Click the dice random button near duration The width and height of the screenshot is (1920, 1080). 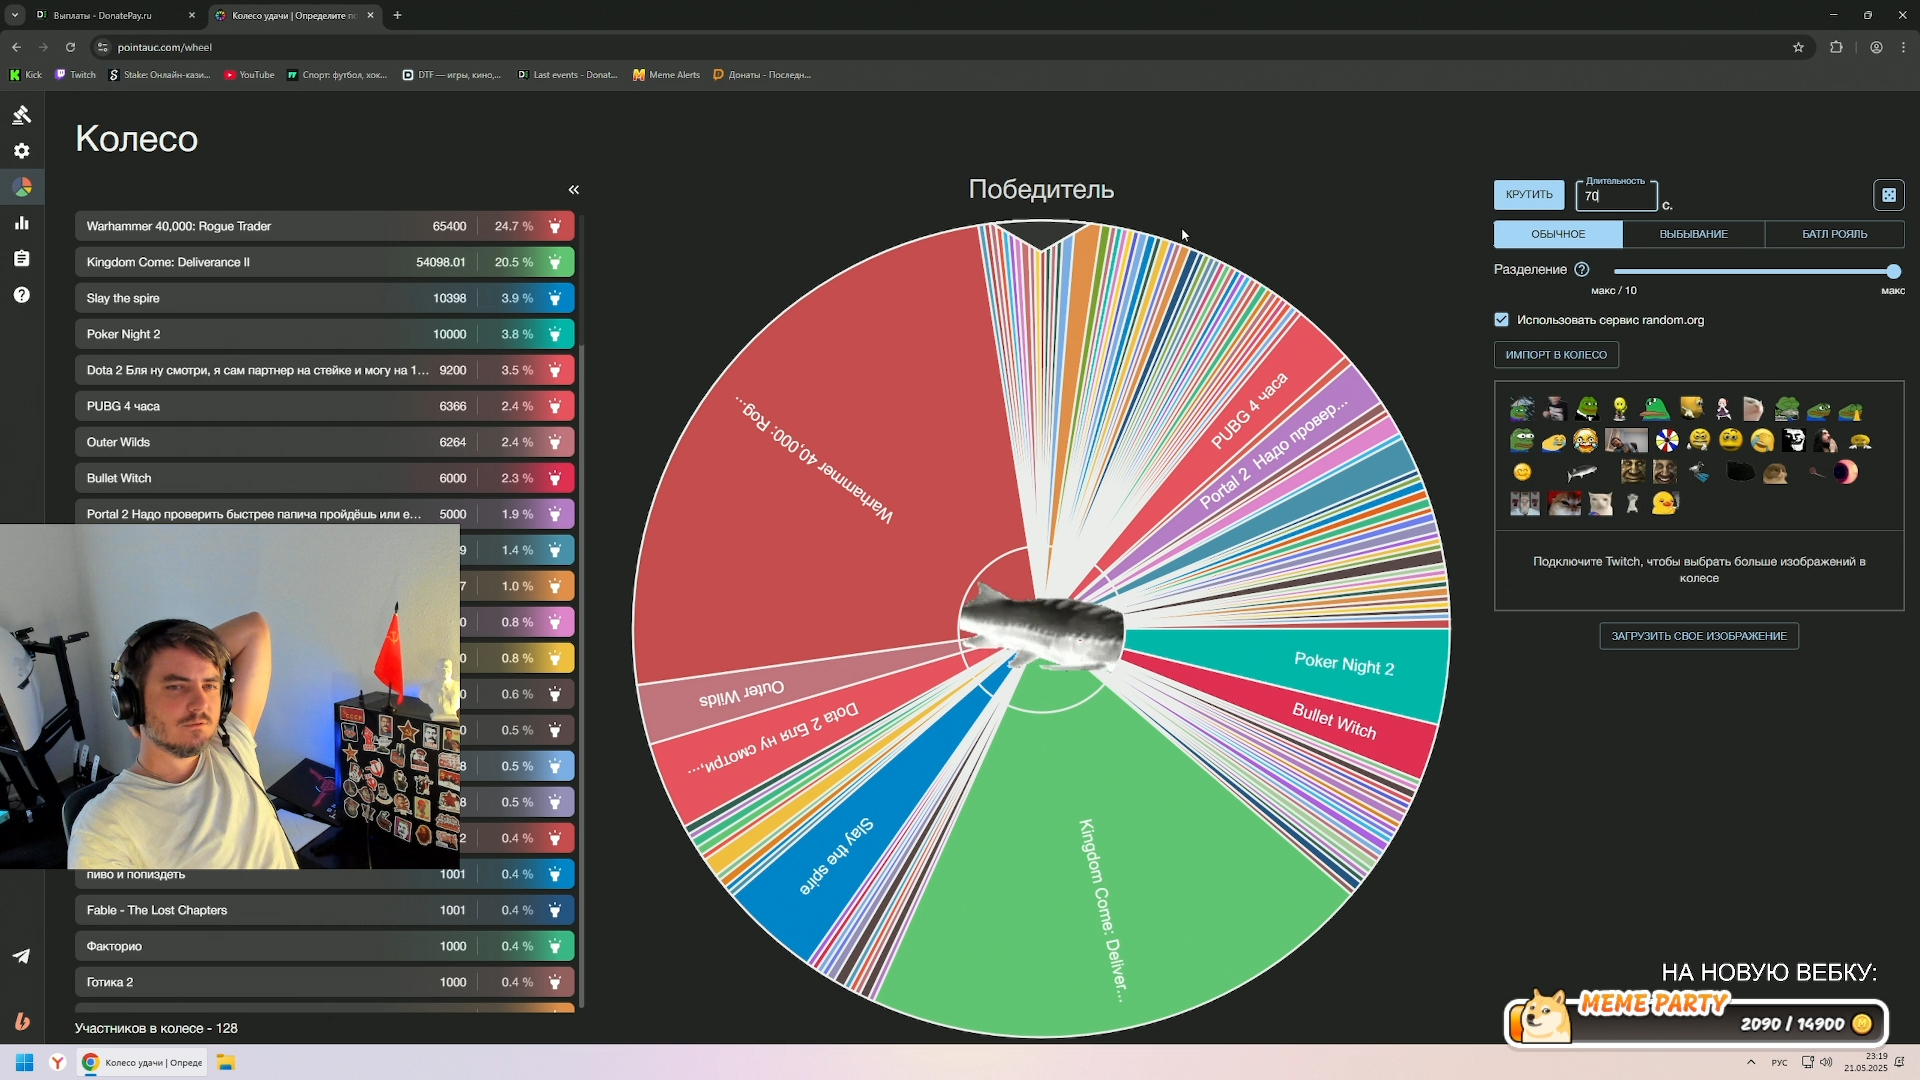(1888, 195)
